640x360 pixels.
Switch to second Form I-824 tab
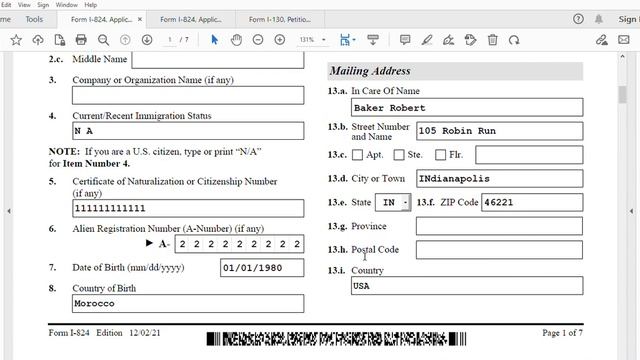pyautogui.click(x=191, y=19)
